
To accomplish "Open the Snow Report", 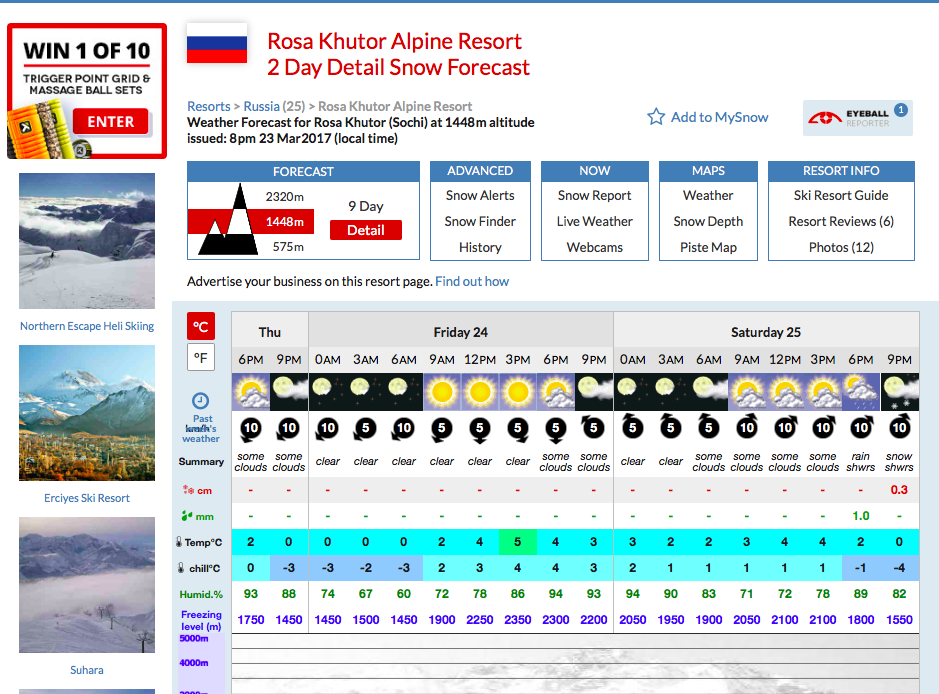I will pos(594,195).
